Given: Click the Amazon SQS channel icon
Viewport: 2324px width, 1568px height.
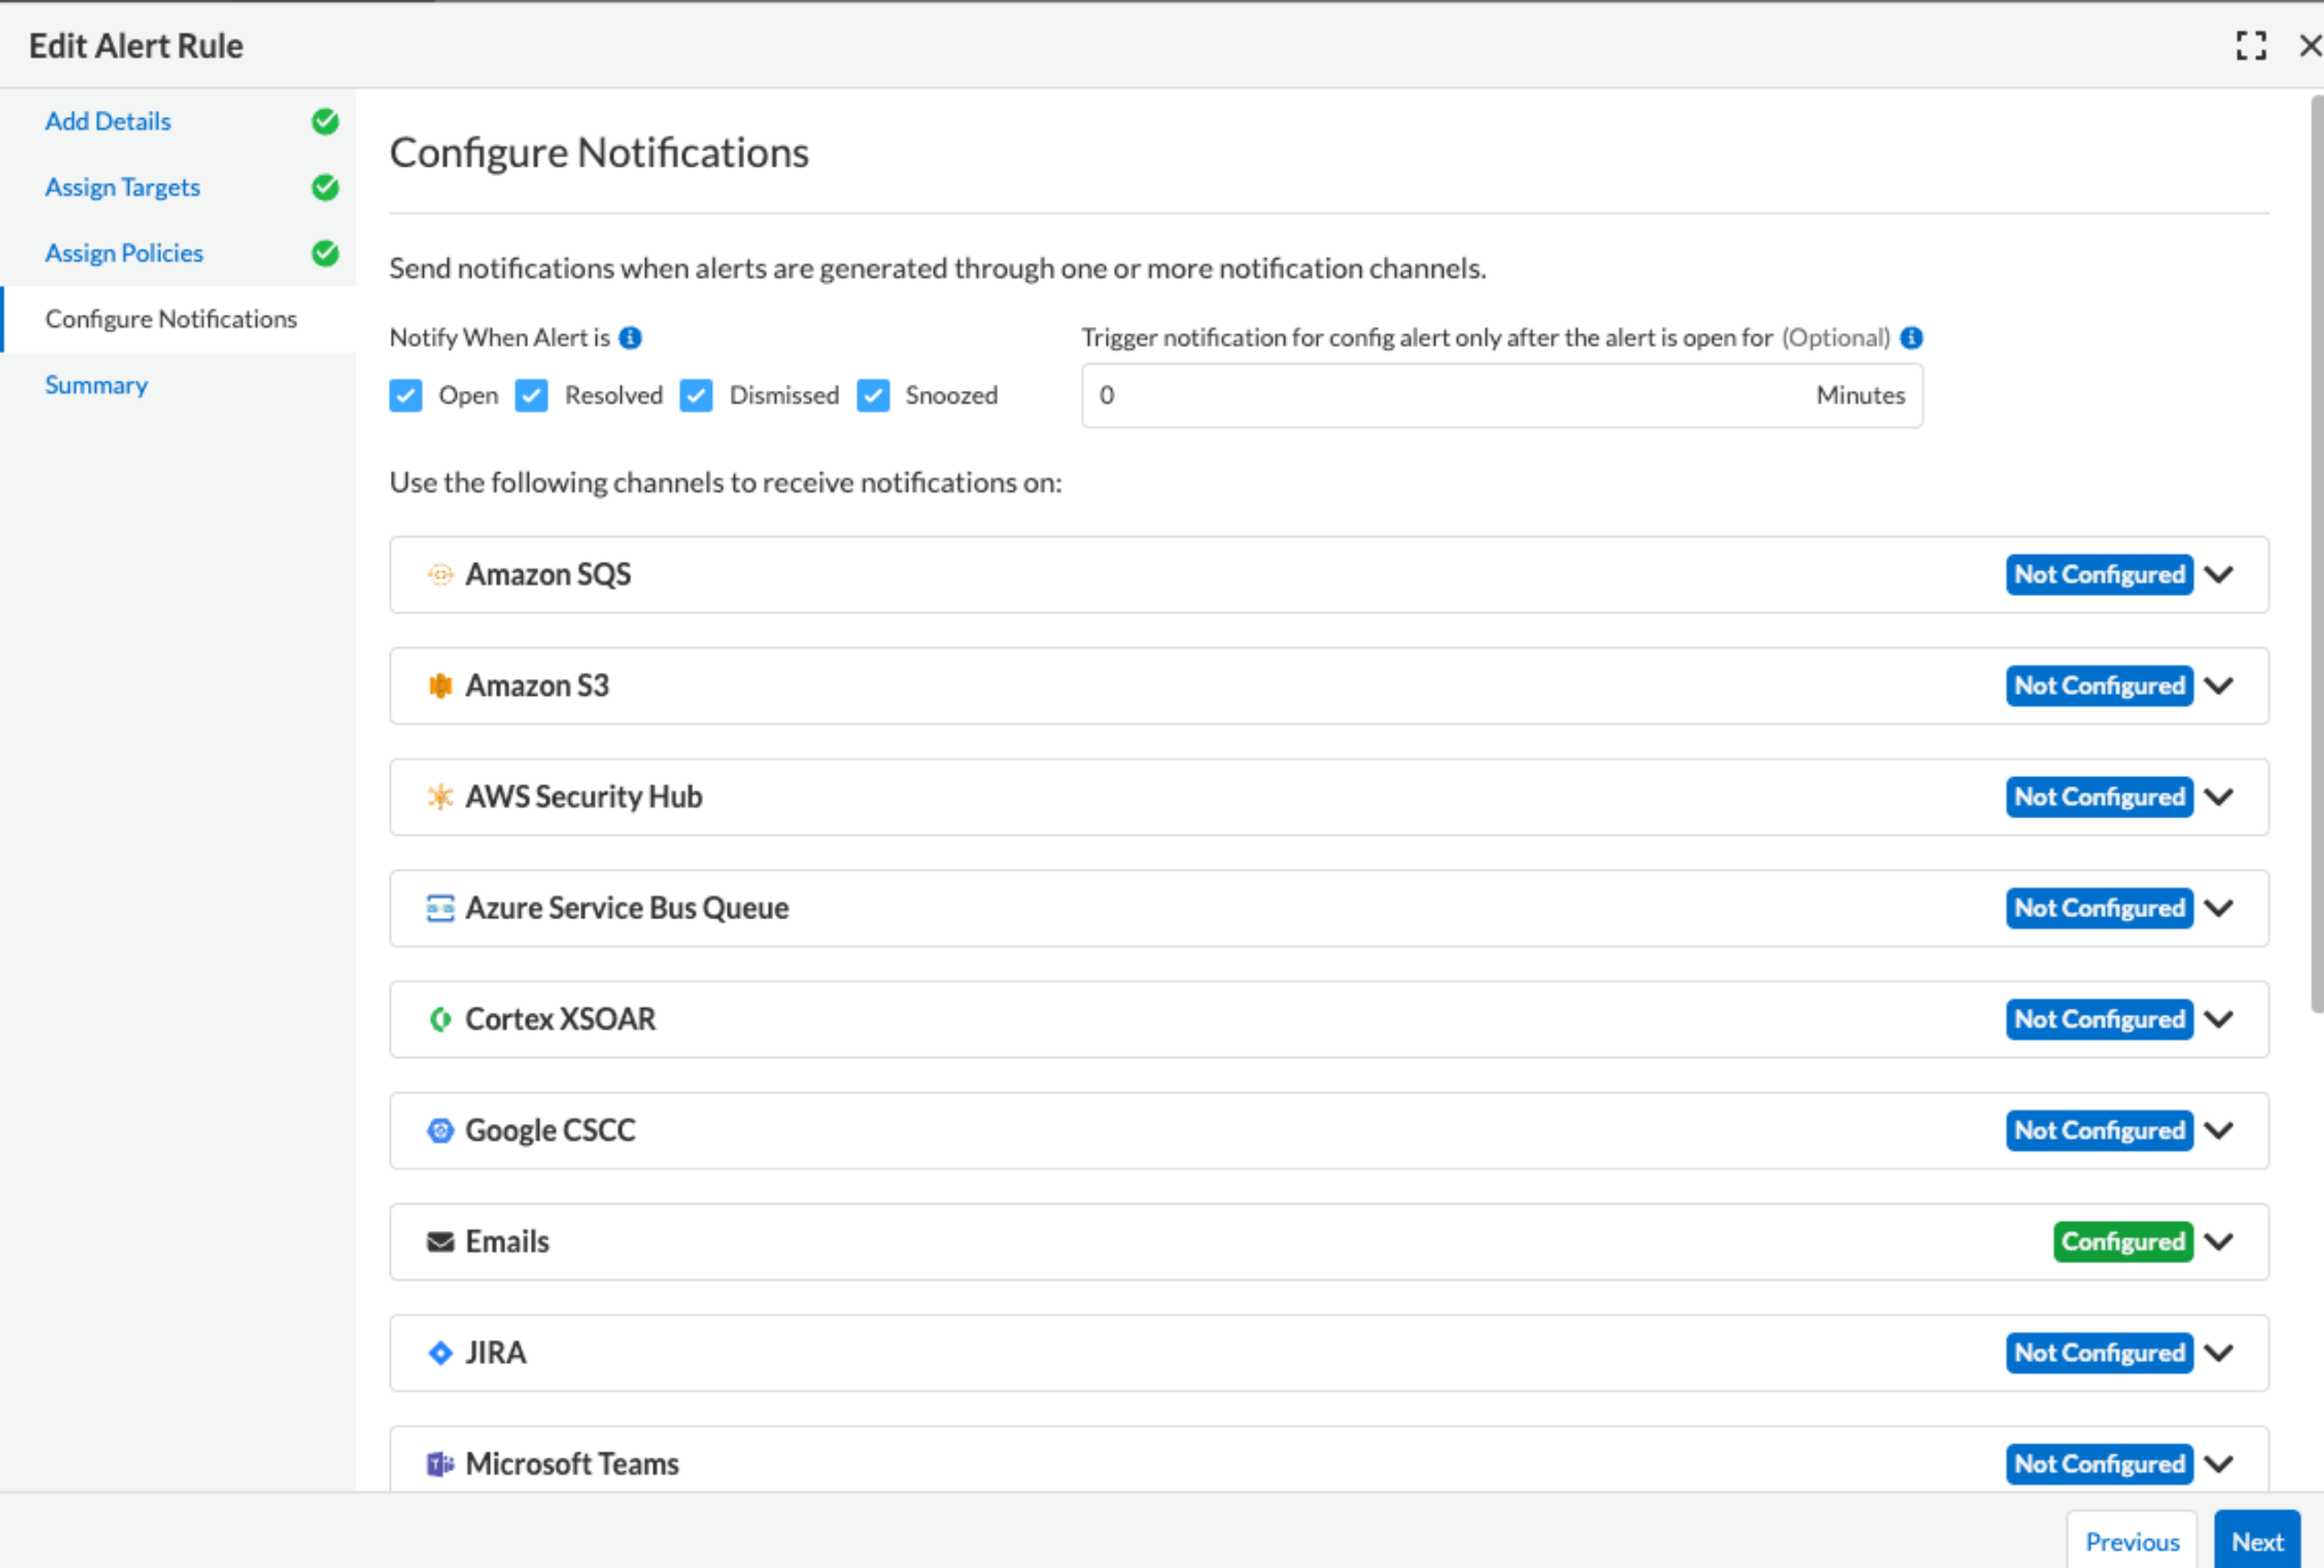Looking at the screenshot, I should tap(440, 574).
